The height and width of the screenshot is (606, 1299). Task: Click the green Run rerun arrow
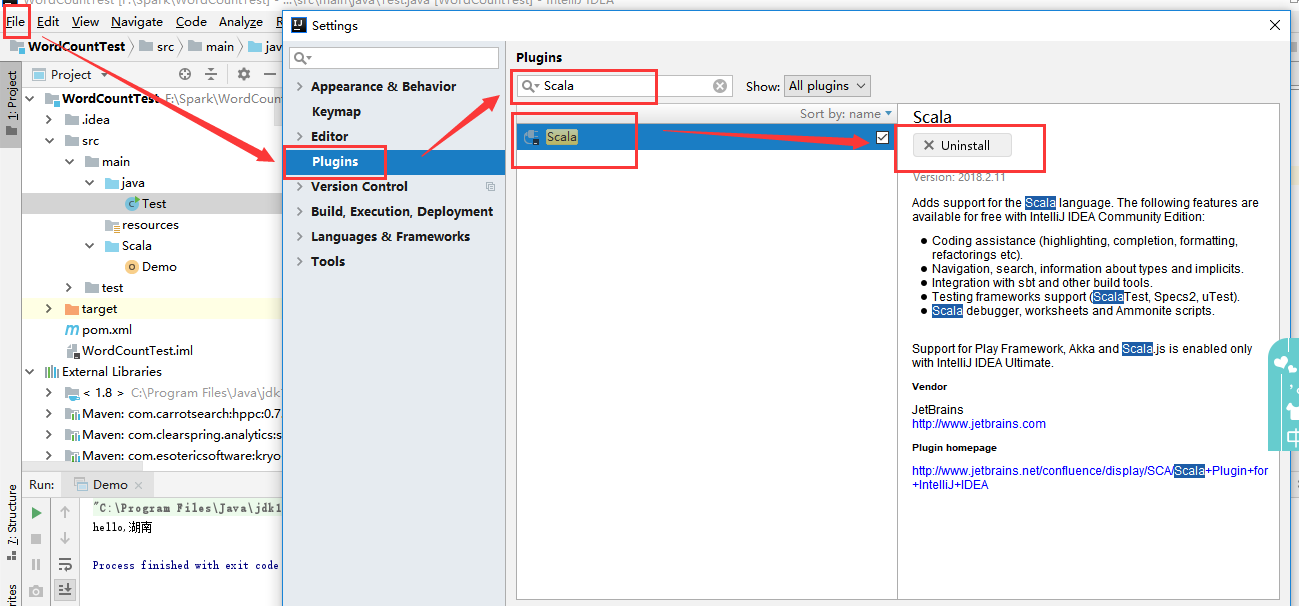[36, 513]
